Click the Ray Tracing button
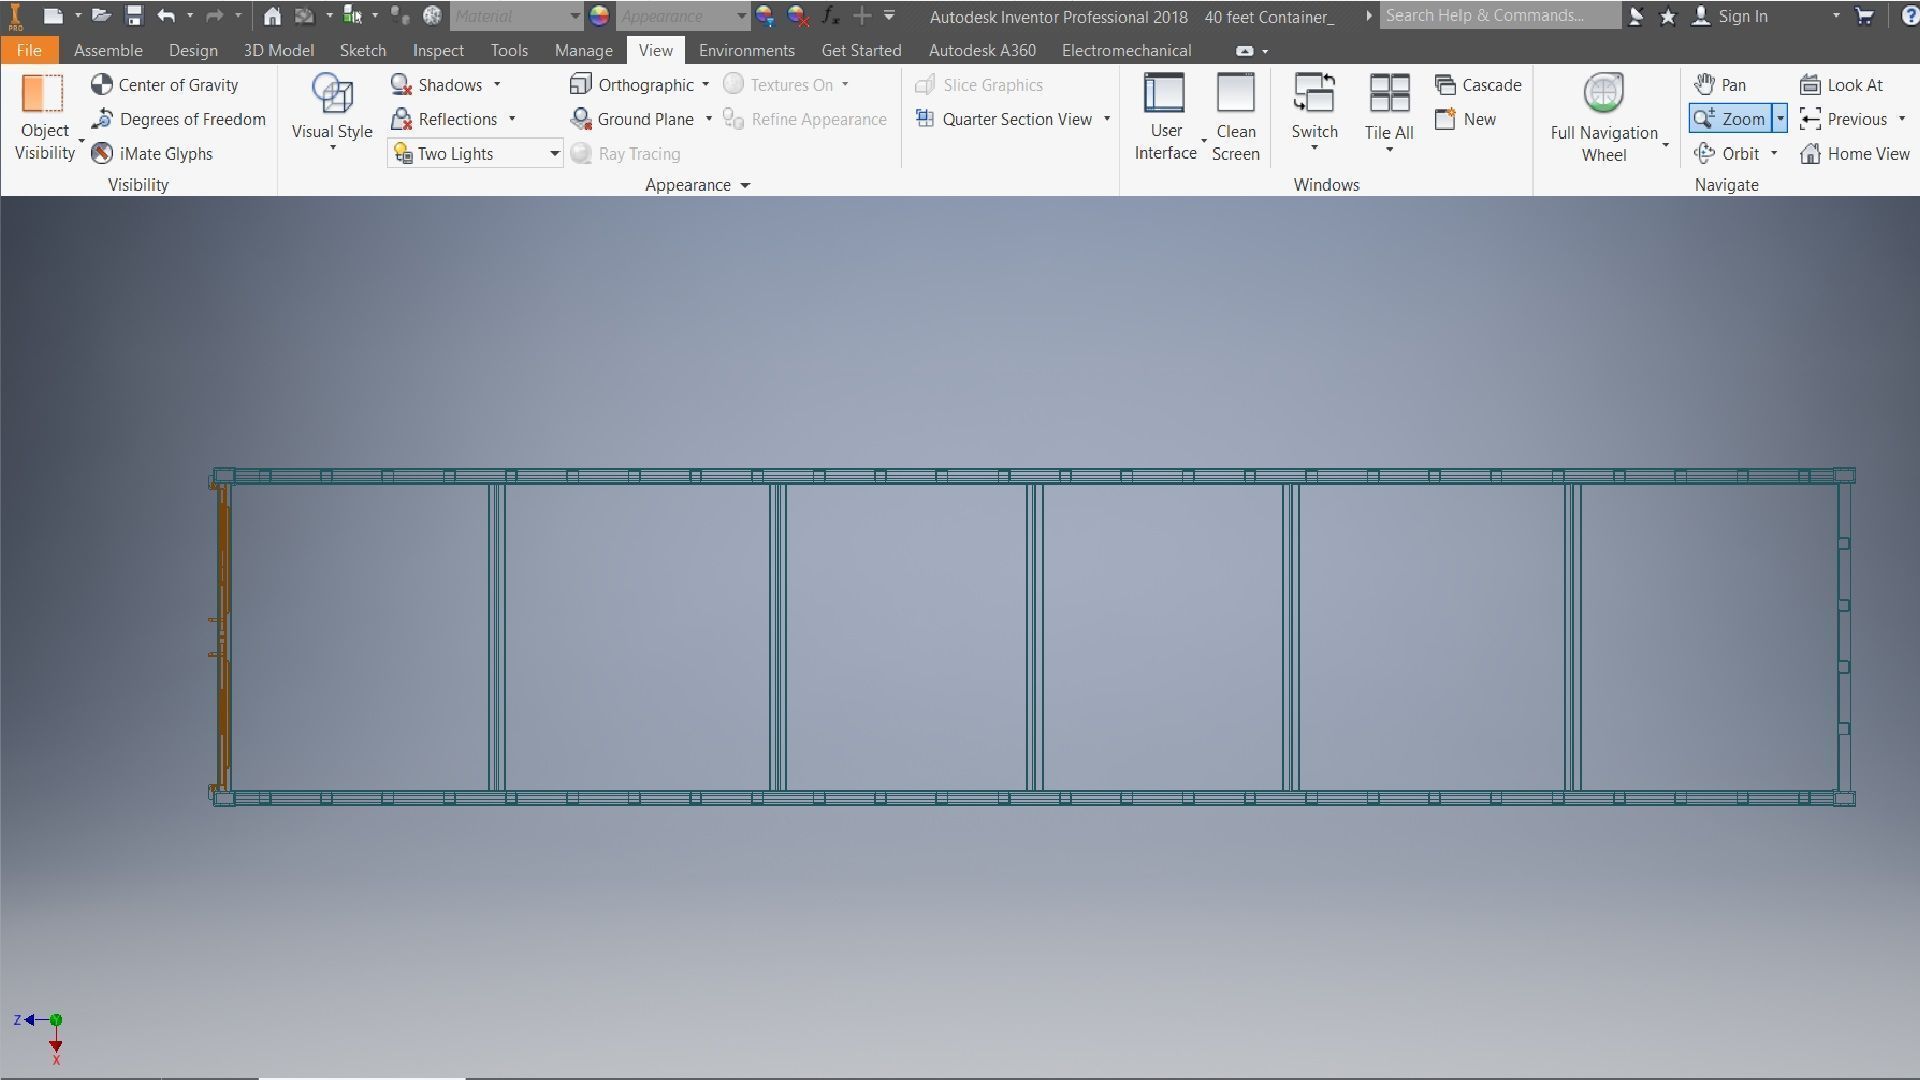The height and width of the screenshot is (1080, 1920). tap(626, 153)
